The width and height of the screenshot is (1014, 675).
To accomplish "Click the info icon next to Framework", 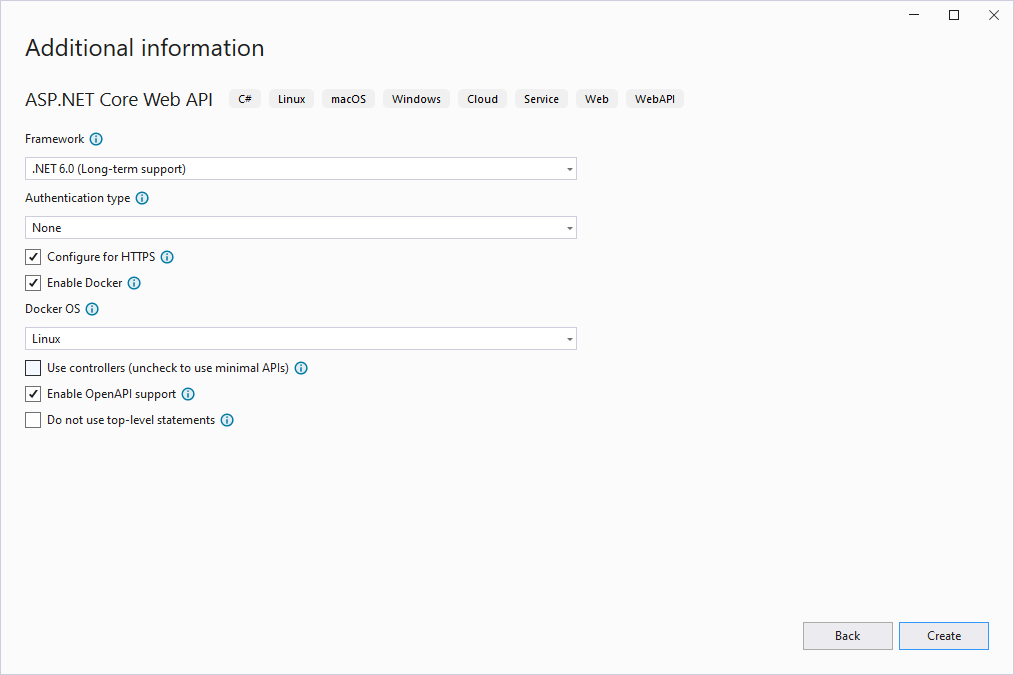I will tap(96, 139).
